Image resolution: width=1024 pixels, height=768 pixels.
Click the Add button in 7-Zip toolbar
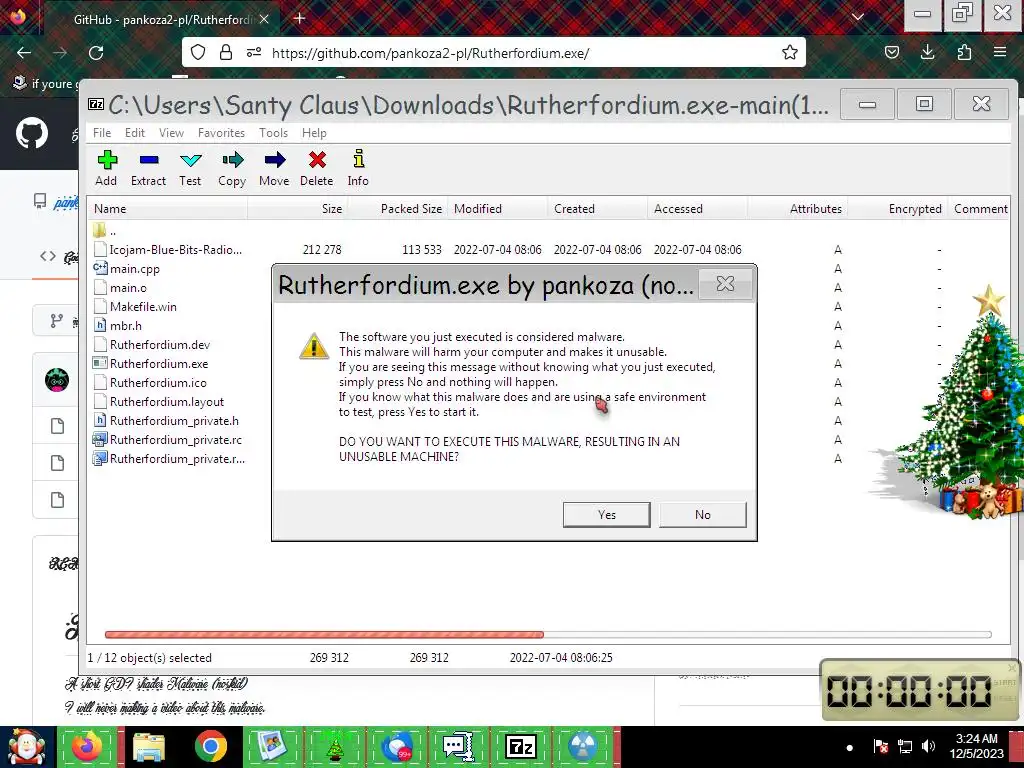(106, 168)
